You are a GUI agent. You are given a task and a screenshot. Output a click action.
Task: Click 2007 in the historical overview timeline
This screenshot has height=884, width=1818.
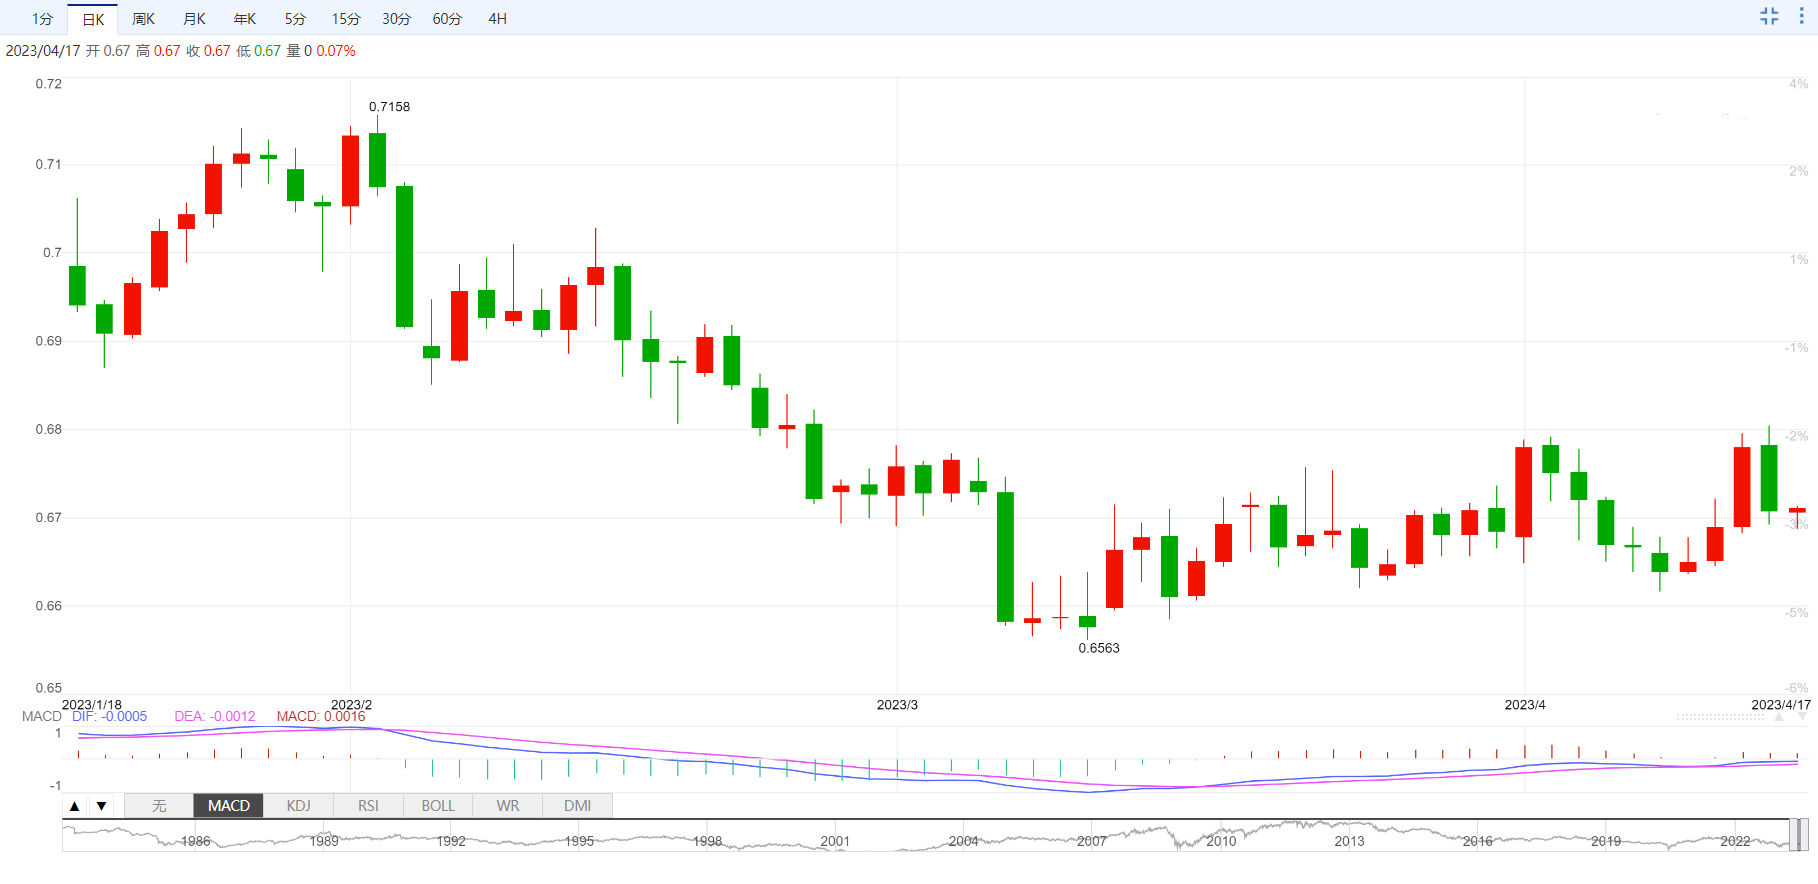point(1092,841)
